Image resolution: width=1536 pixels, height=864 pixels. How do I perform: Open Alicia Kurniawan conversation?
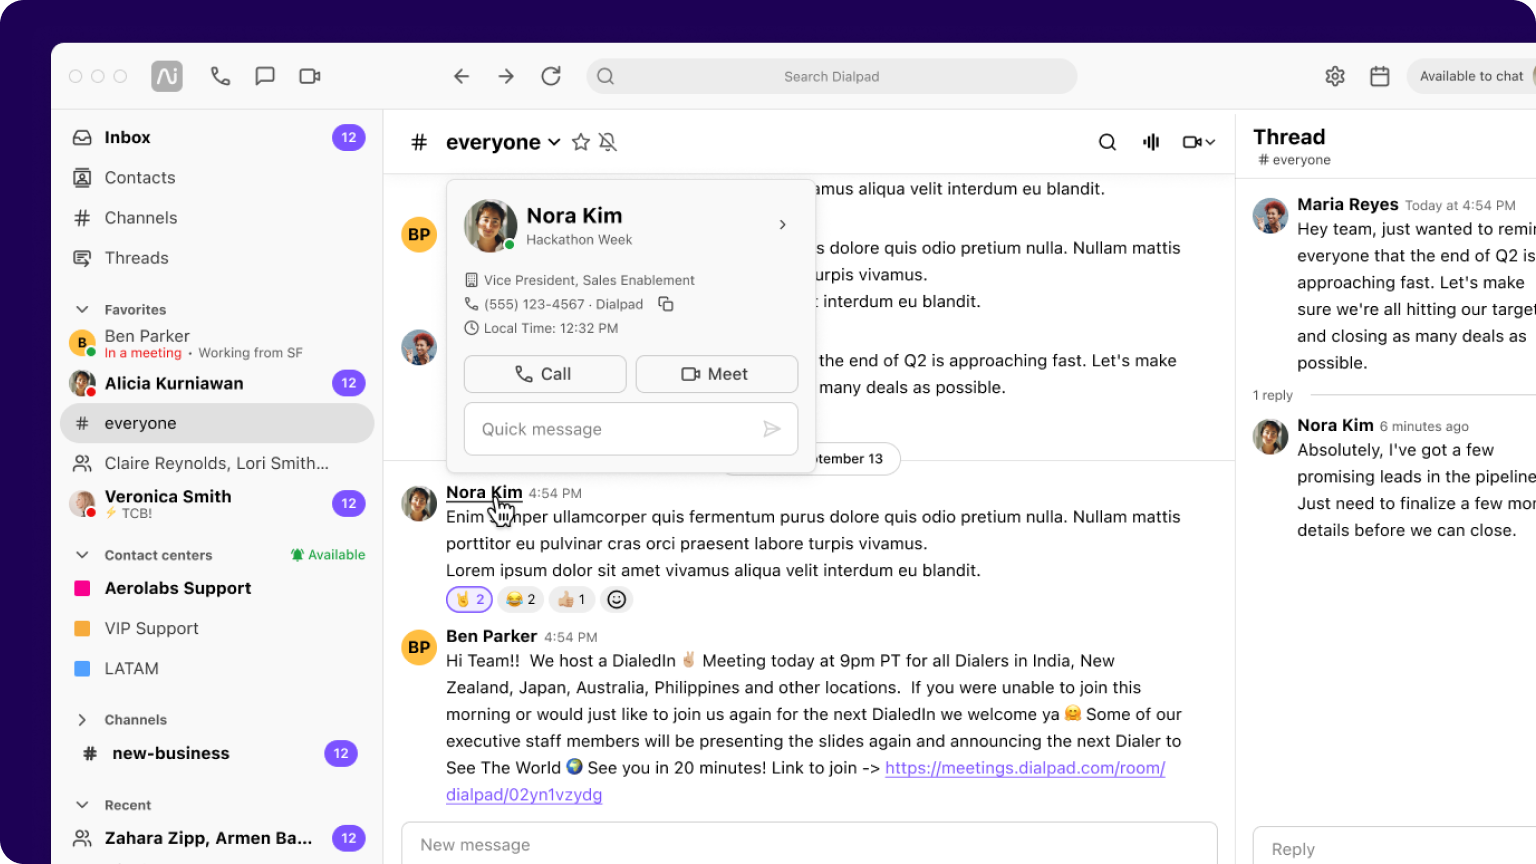pyautogui.click(x=217, y=383)
